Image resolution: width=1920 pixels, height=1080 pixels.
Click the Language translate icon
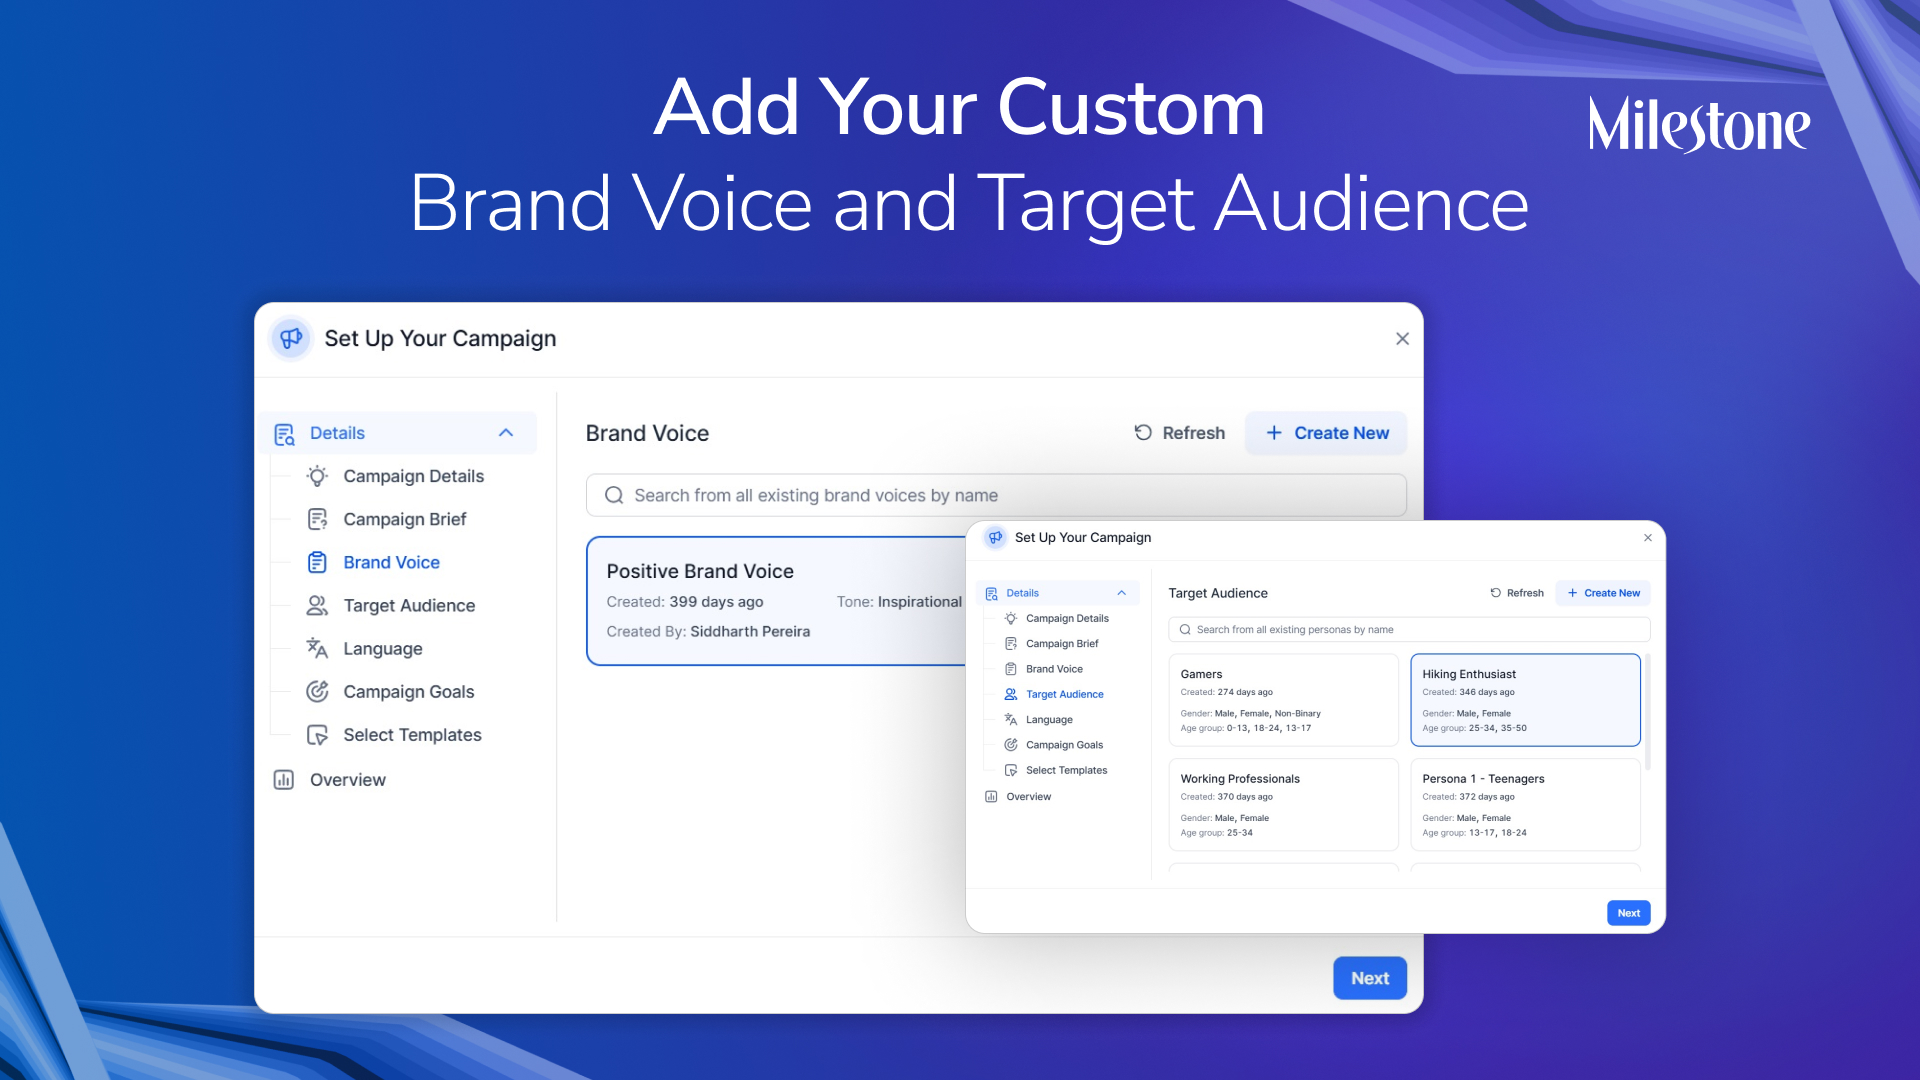click(x=317, y=648)
